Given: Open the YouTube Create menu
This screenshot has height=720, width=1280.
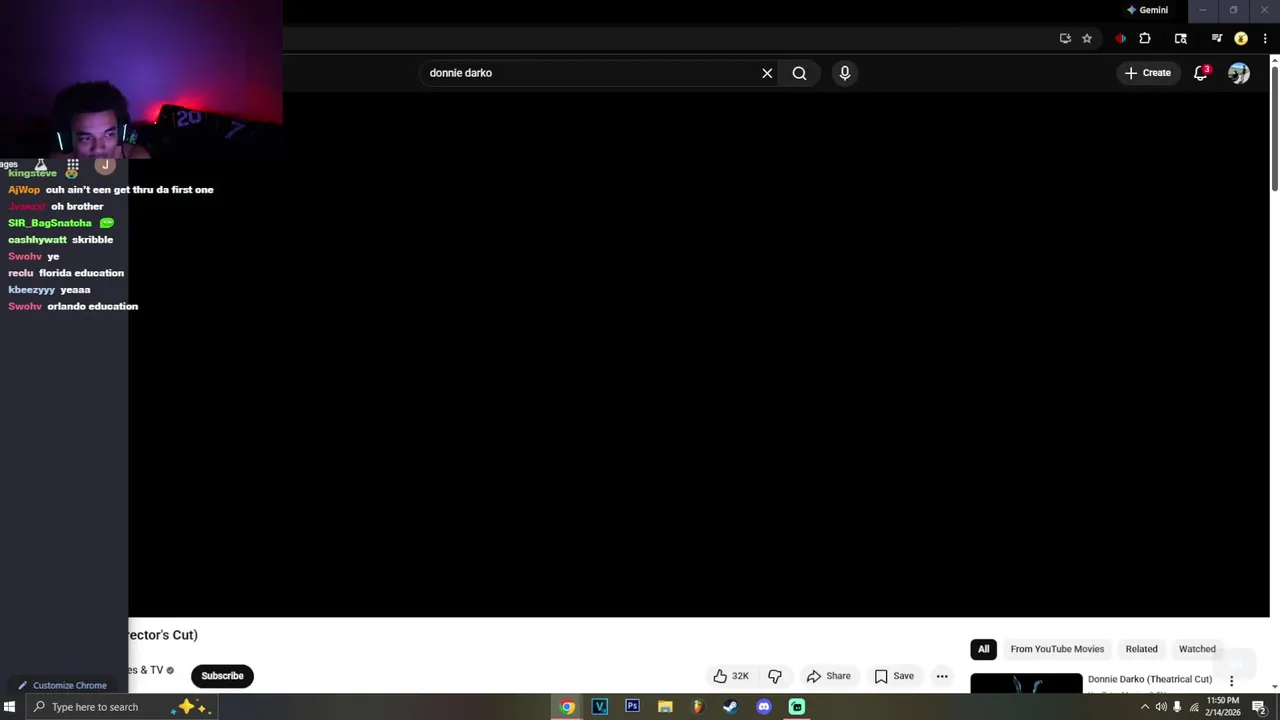Looking at the screenshot, I should pyautogui.click(x=1147, y=73).
